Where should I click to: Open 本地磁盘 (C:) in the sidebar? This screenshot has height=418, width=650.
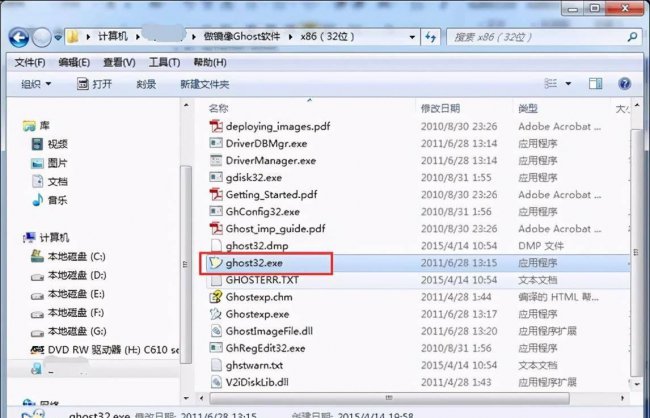click(68, 256)
